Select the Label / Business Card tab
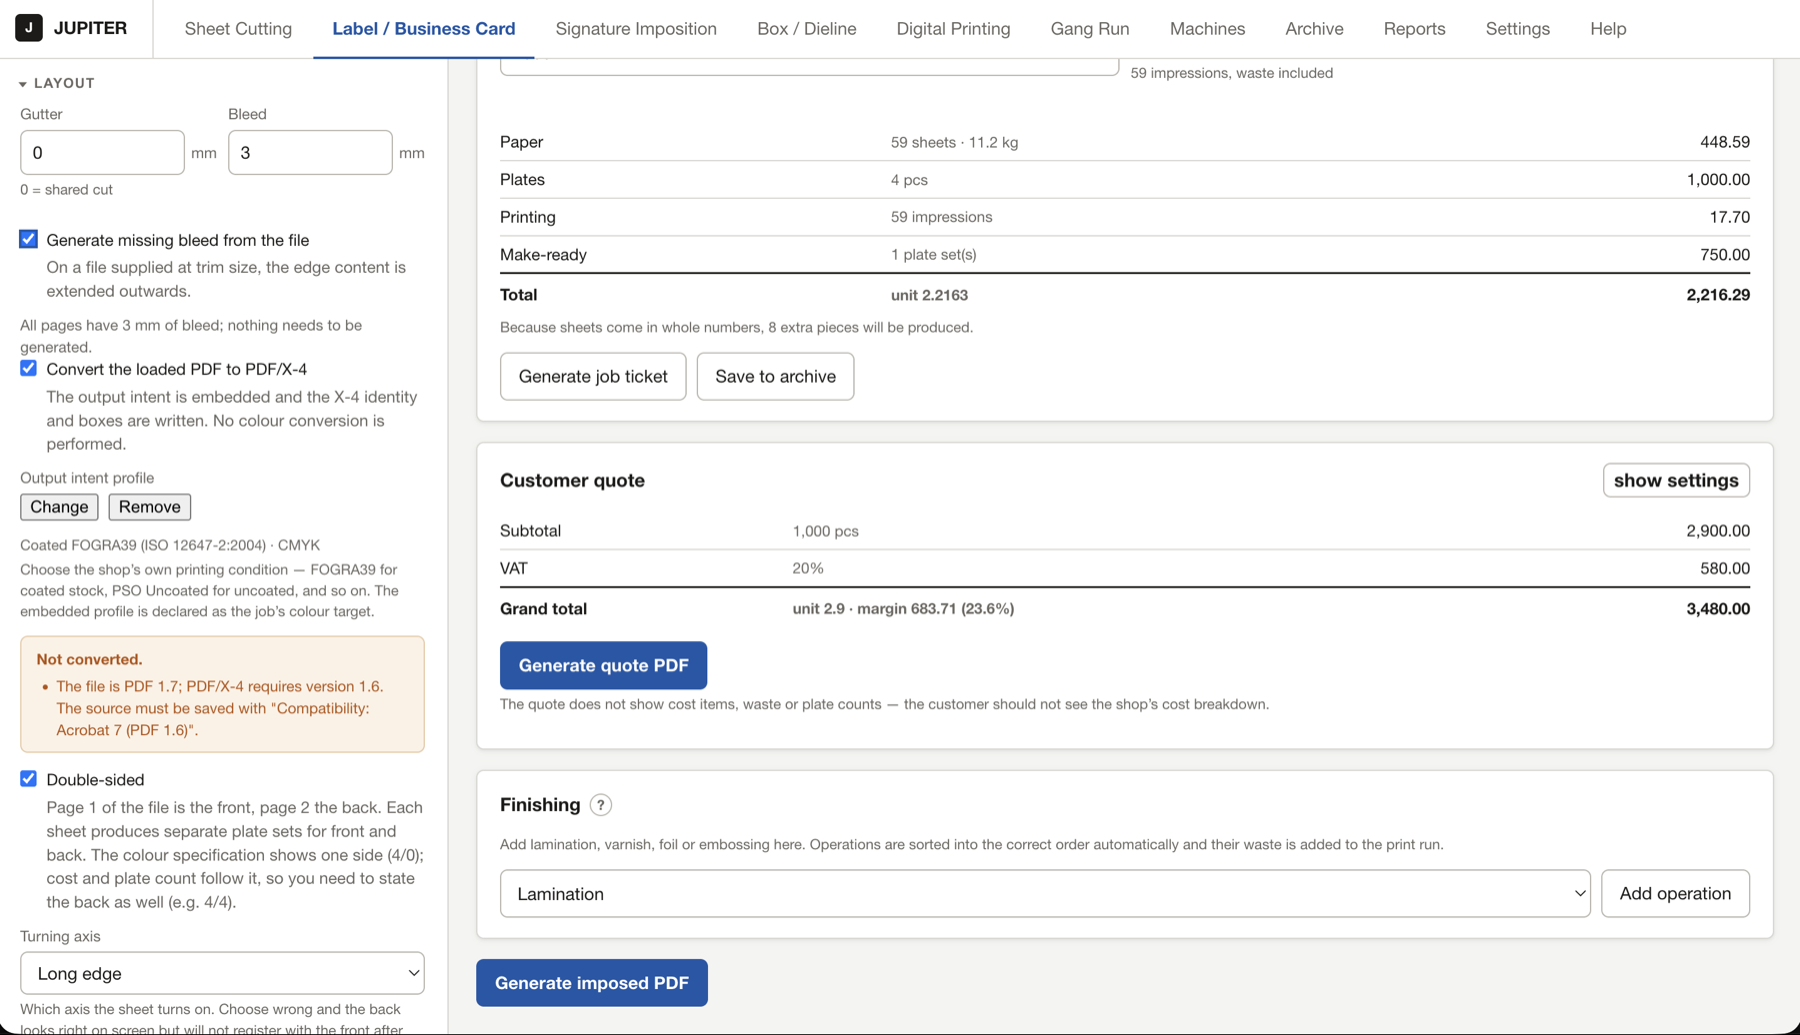 [424, 29]
